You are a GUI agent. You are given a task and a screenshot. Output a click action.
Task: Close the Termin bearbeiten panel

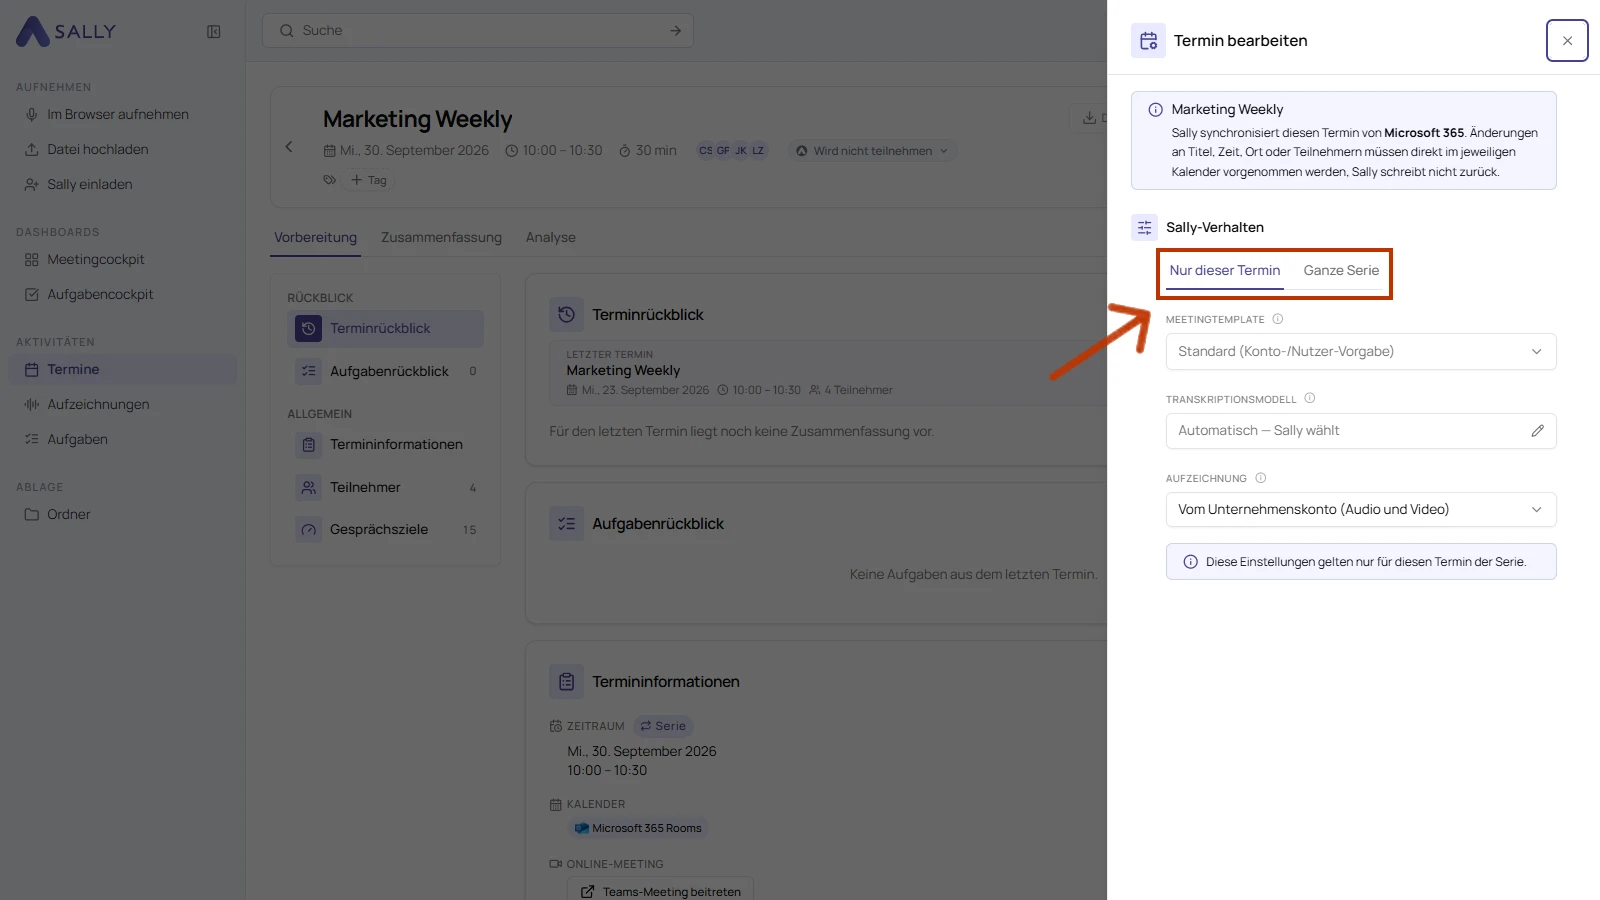point(1567,41)
